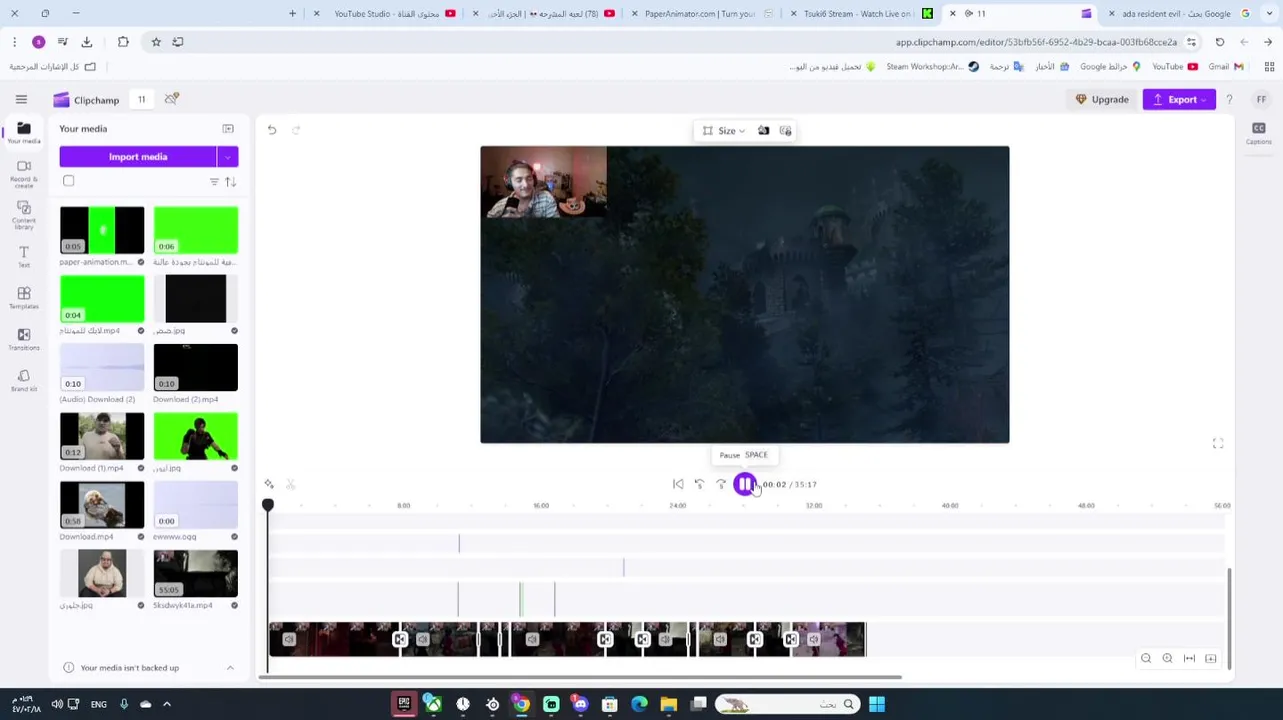This screenshot has width=1283, height=720.
Task: Skip forward five seconds
Action: coord(721,484)
